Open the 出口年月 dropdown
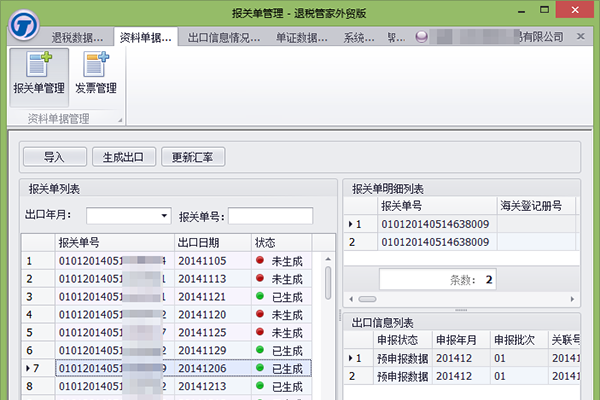600x400 pixels. point(164,216)
